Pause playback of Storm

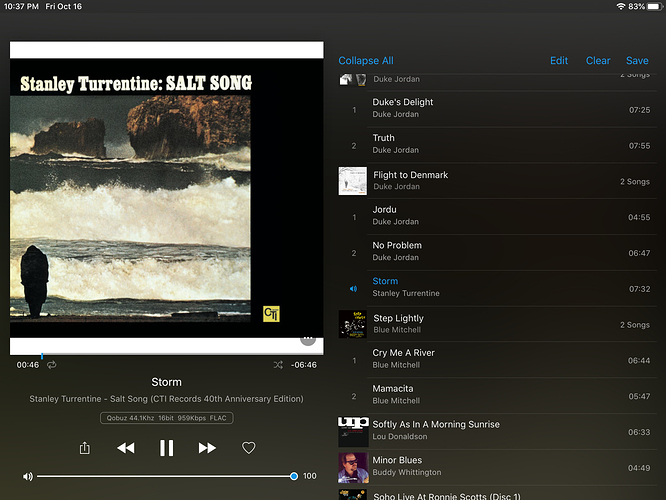[166, 448]
